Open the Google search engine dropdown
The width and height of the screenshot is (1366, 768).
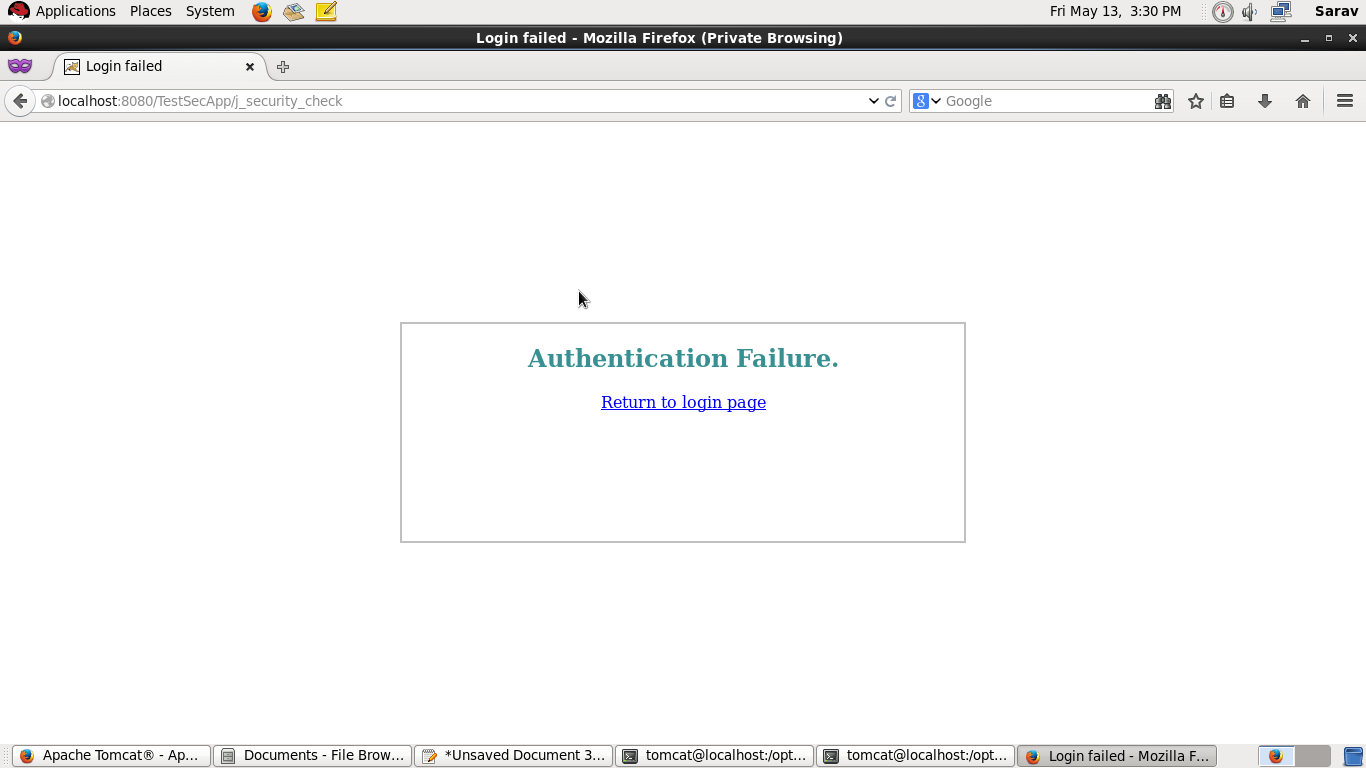click(x=932, y=100)
